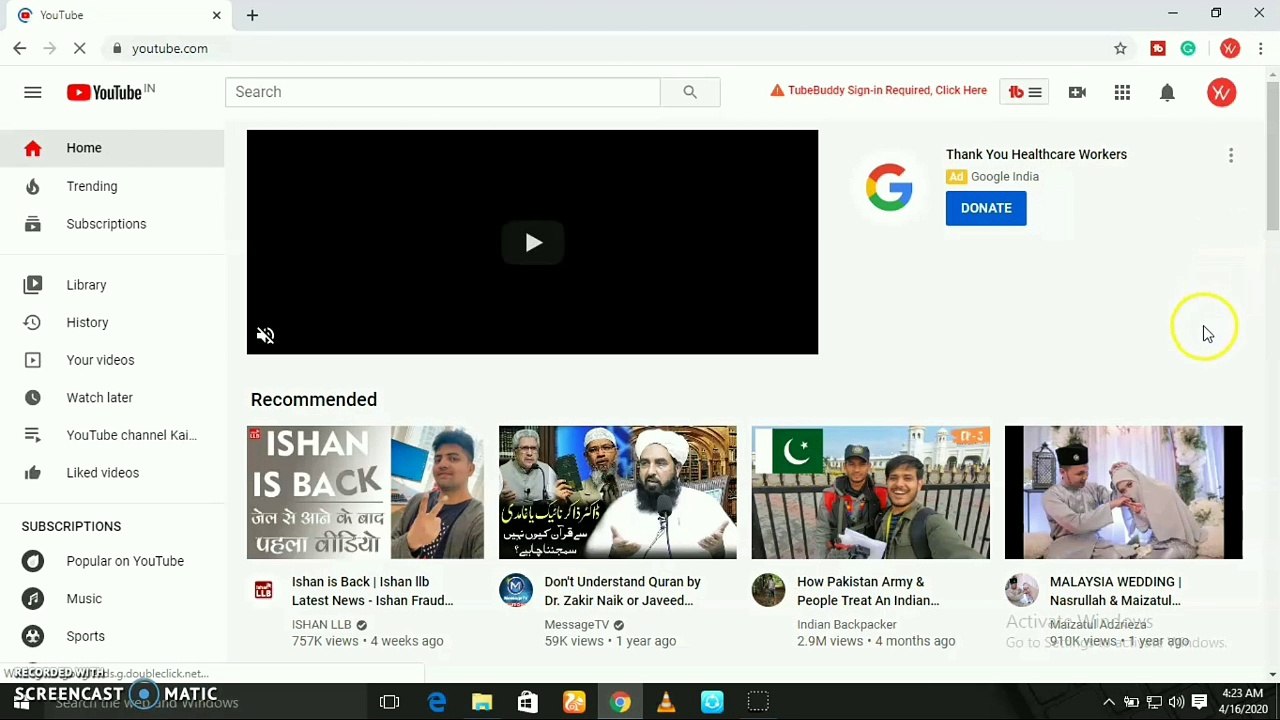Image resolution: width=1280 pixels, height=720 pixels.
Task: Click the MessageTV channel avatar
Action: [516, 590]
